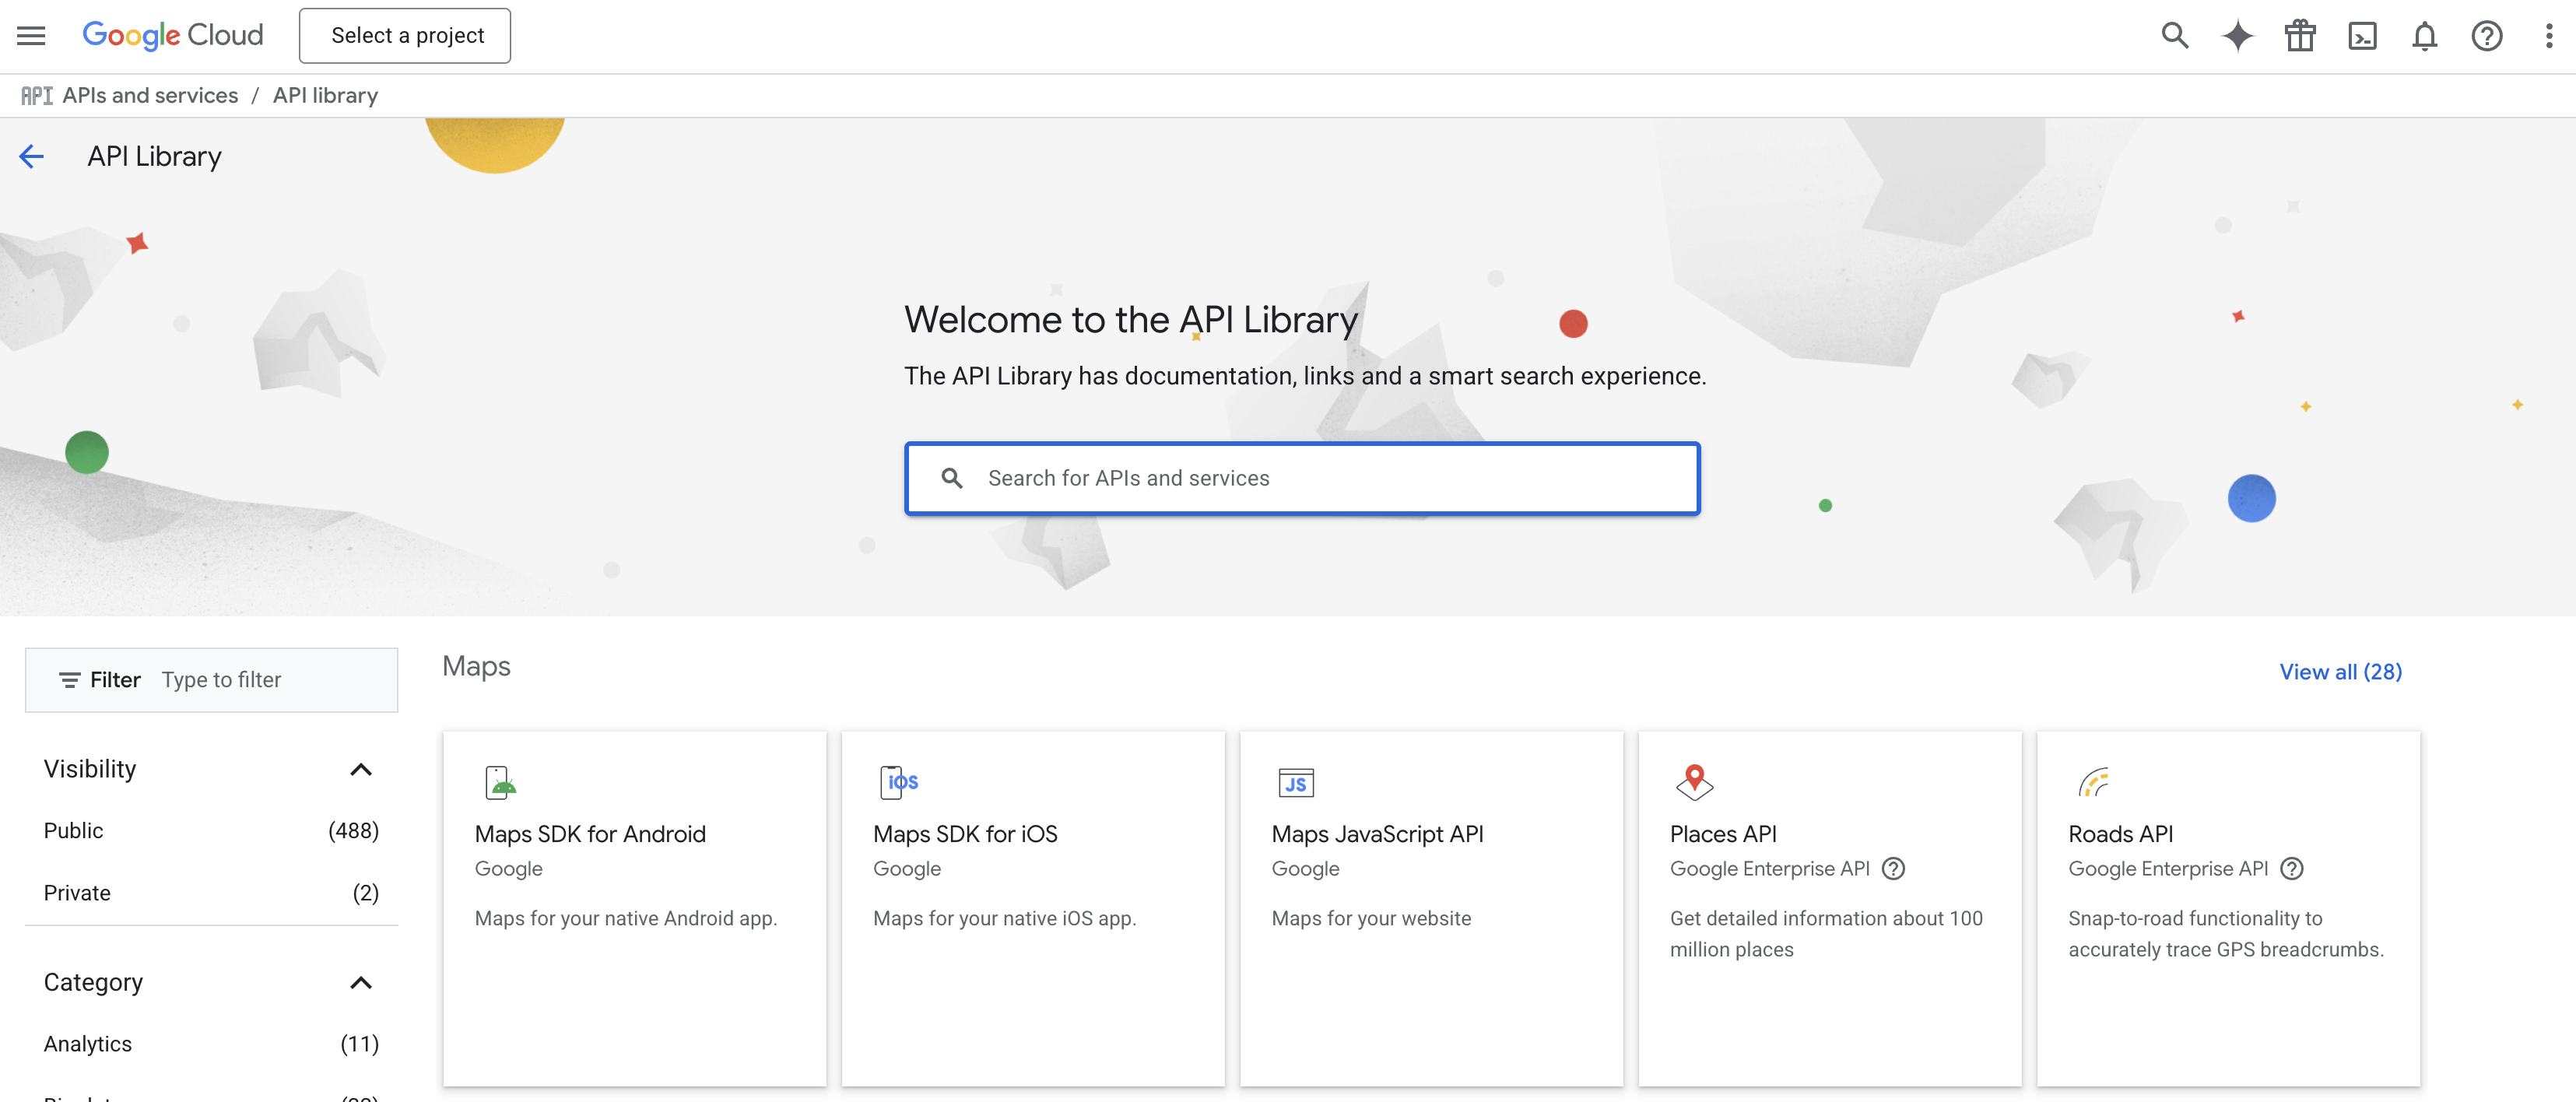Click 'Maps for your native iOS app.'
Image resolution: width=2576 pixels, height=1102 pixels.
(1004, 918)
